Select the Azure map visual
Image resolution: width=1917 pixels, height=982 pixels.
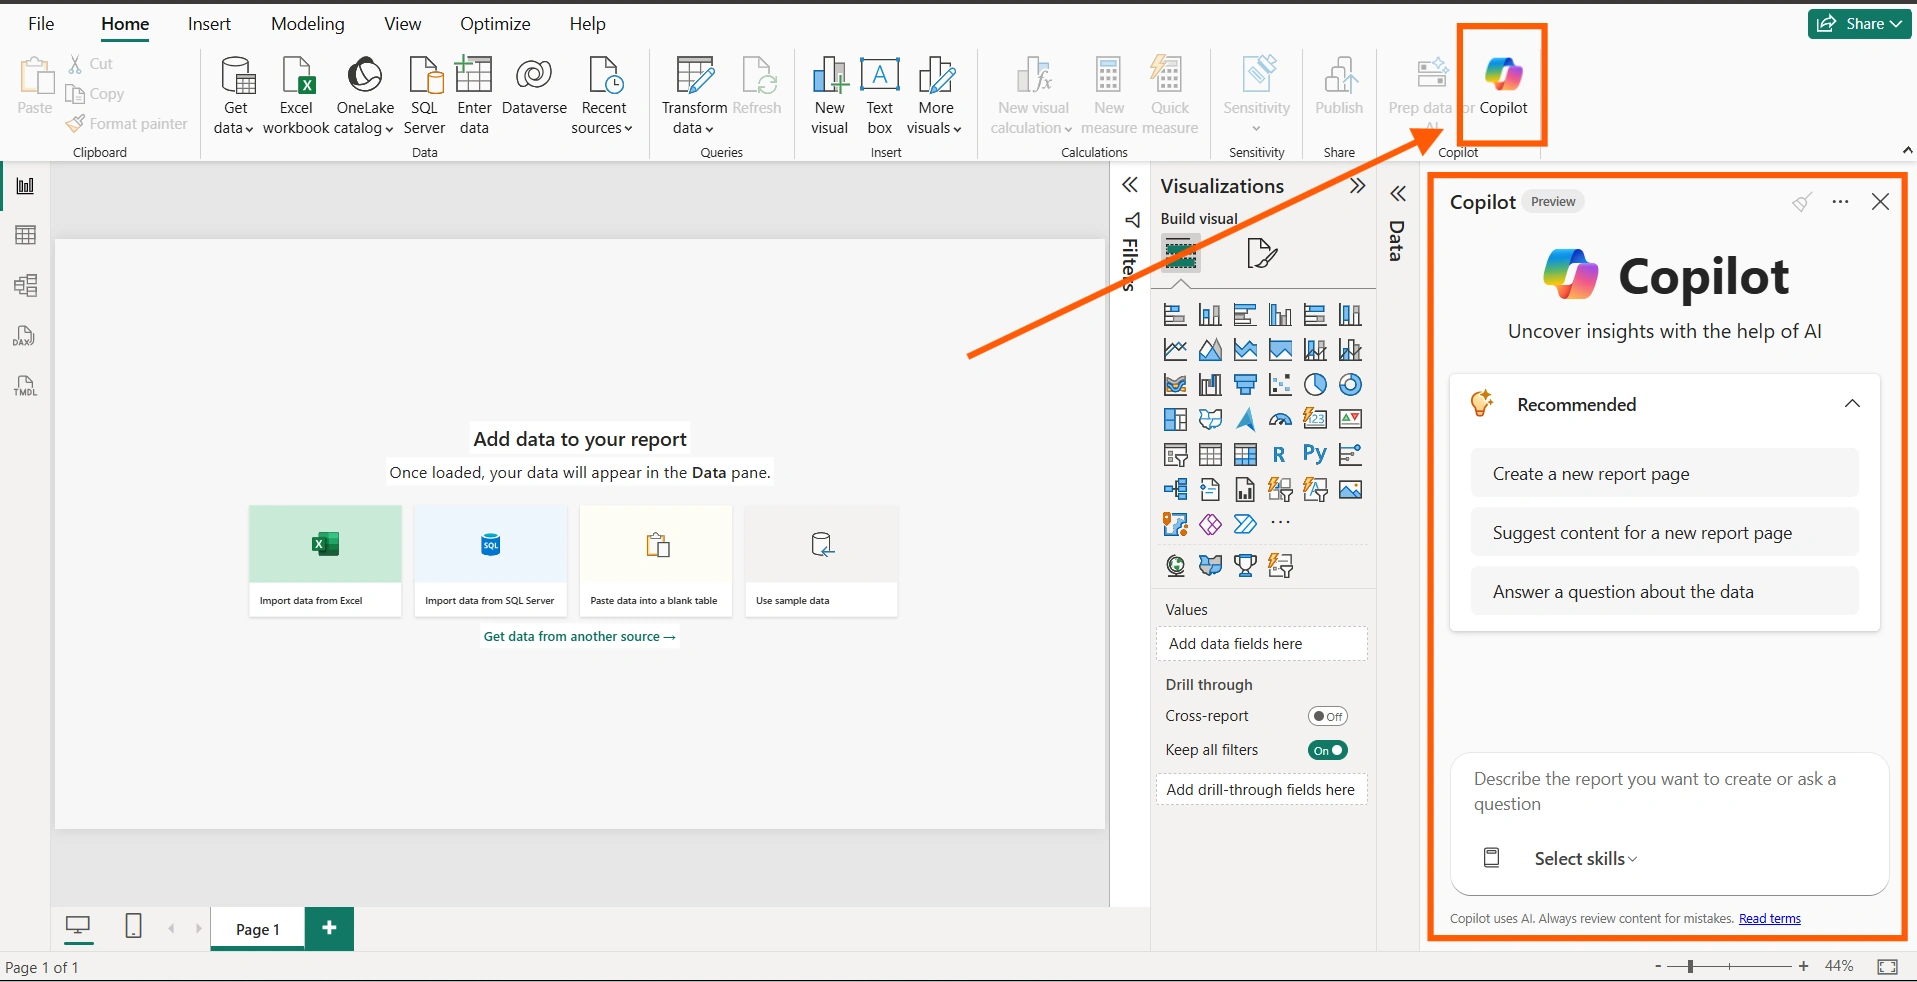pos(1245,420)
